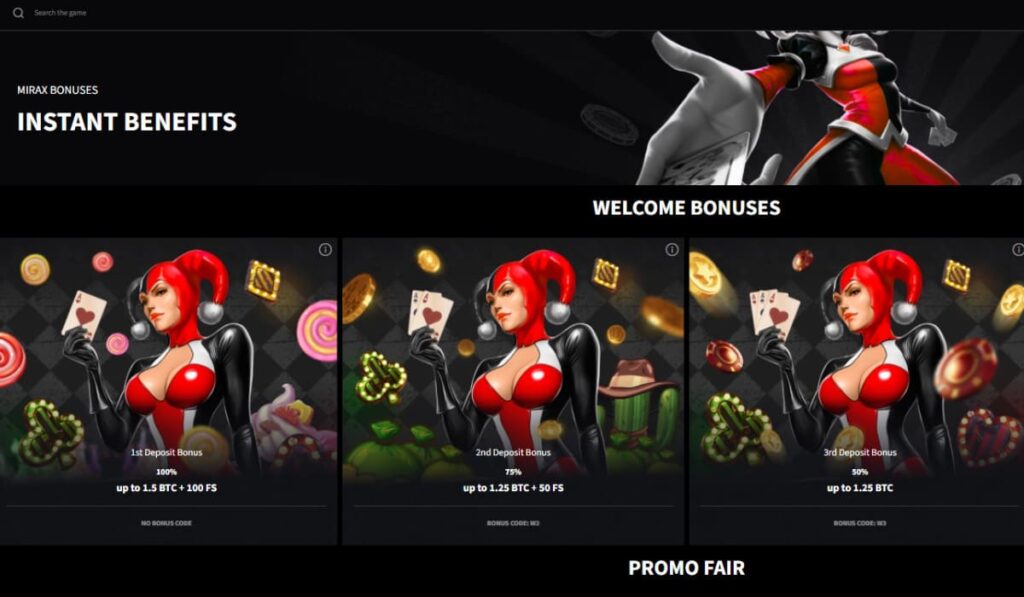The width and height of the screenshot is (1024, 597).
Task: Click bonus code W2 text
Action: point(513,523)
